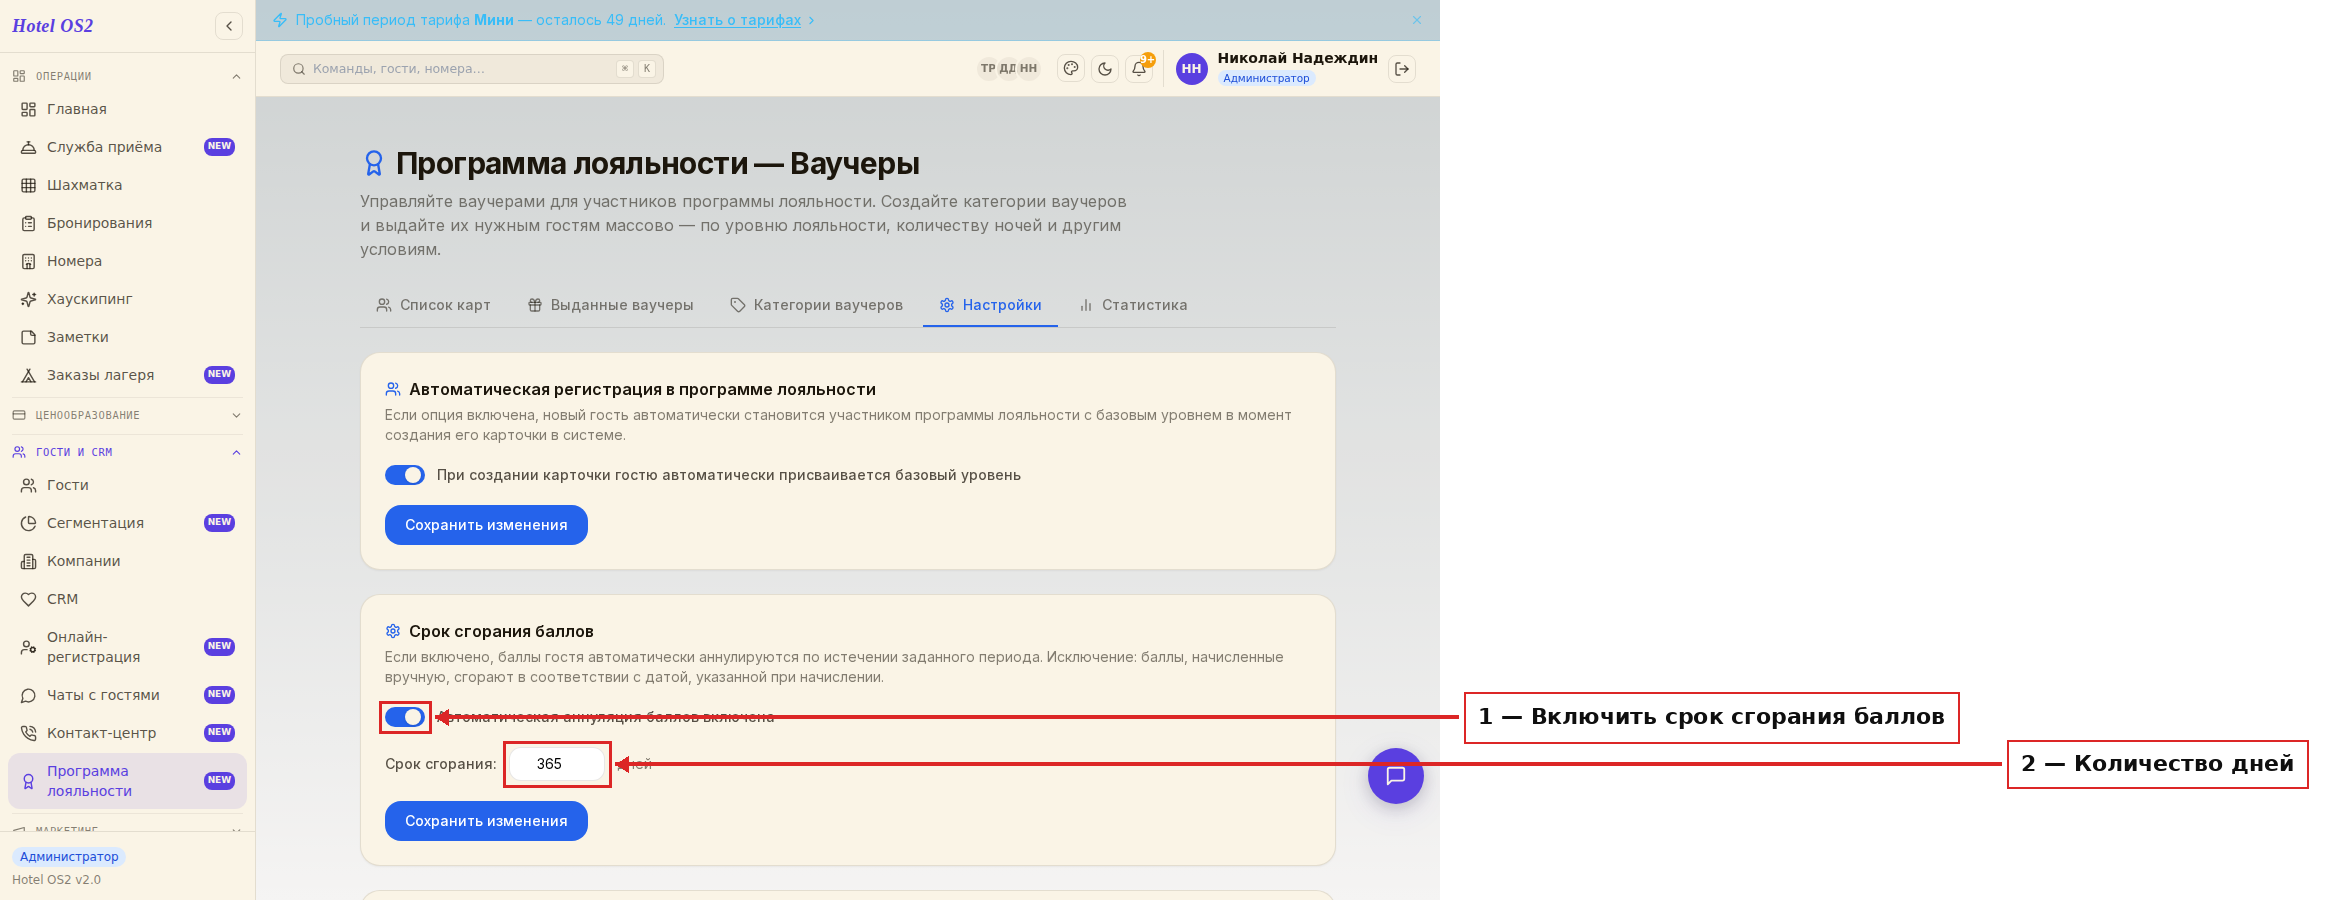Click the НН user avatar
Image resolution: width=2332 pixels, height=900 pixels.
[x=1191, y=69]
